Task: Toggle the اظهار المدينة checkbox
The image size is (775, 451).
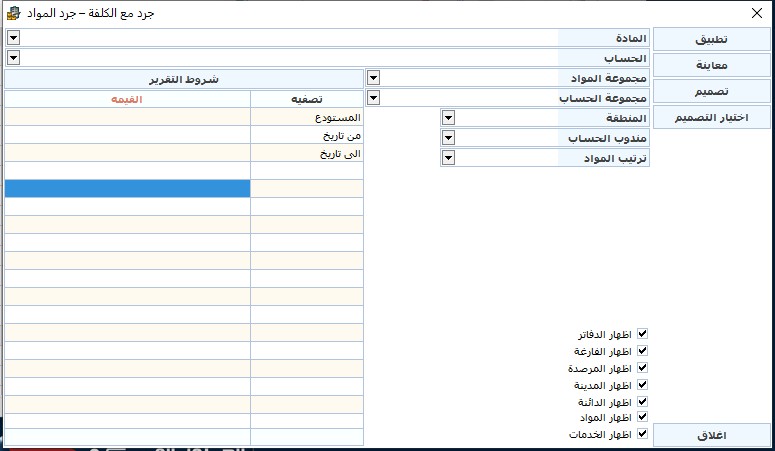Action: coord(642,385)
